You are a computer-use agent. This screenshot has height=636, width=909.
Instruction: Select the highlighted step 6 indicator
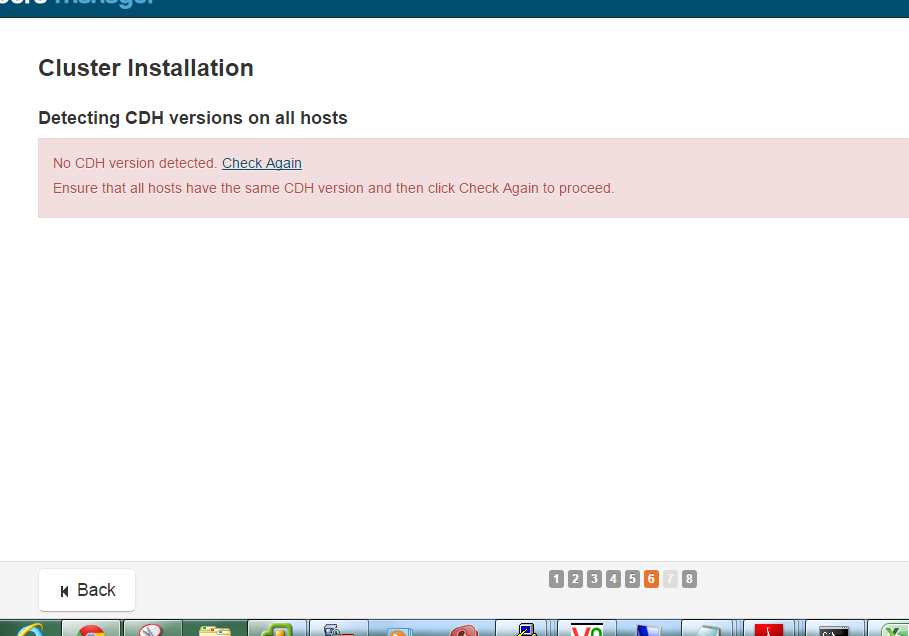coord(651,579)
